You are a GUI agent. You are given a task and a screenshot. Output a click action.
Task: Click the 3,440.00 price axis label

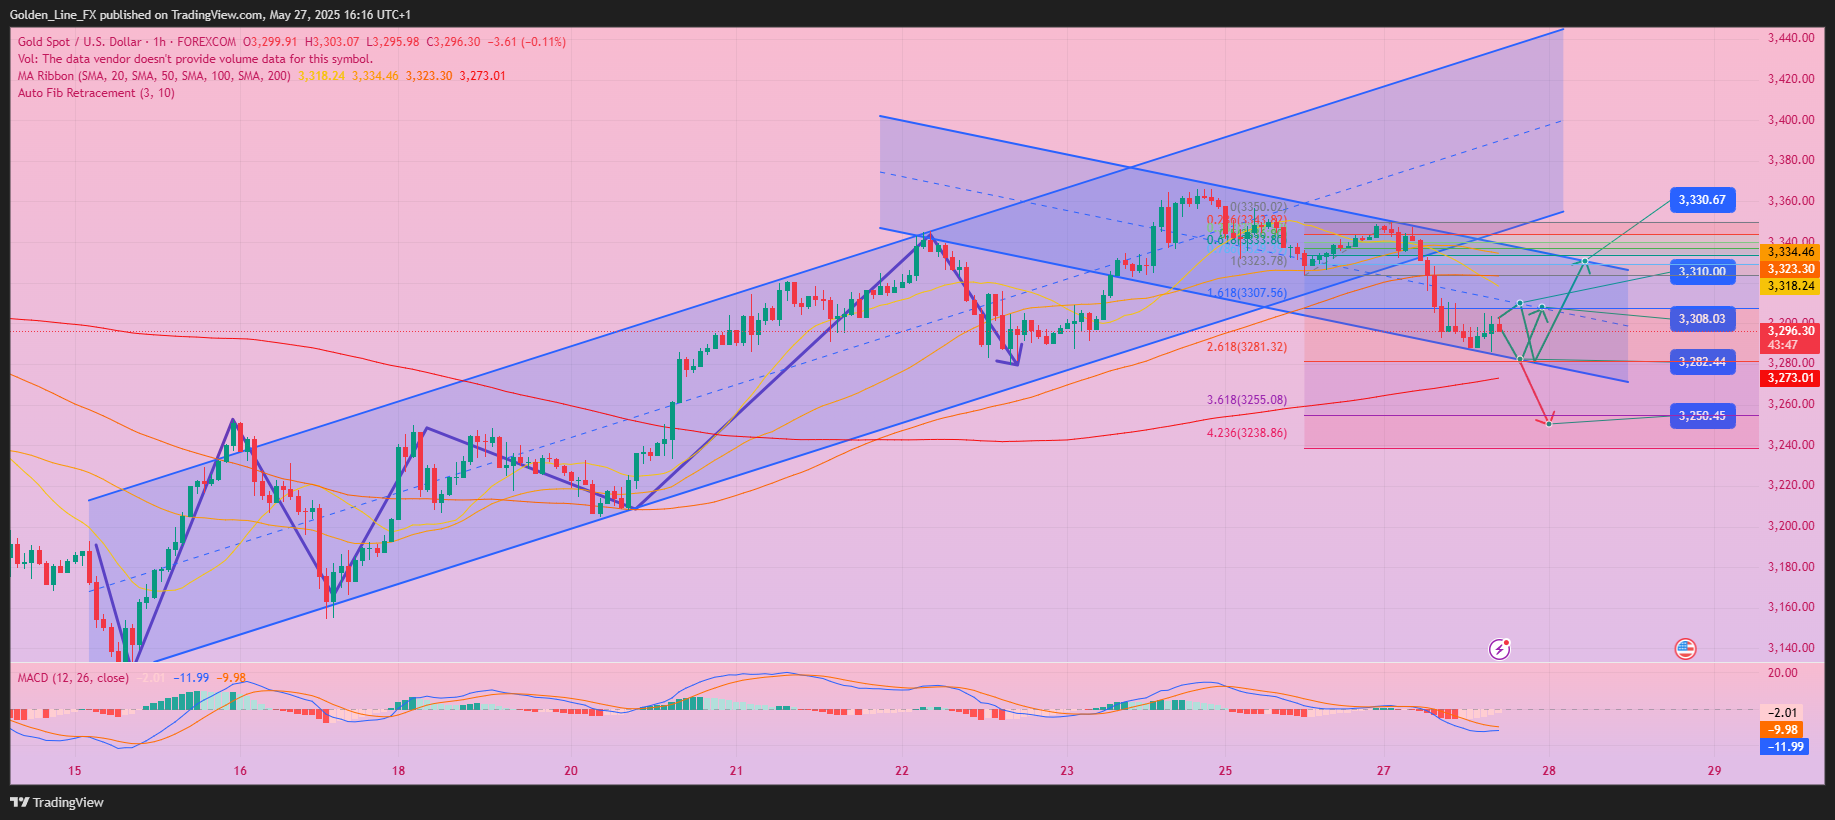1791,38
